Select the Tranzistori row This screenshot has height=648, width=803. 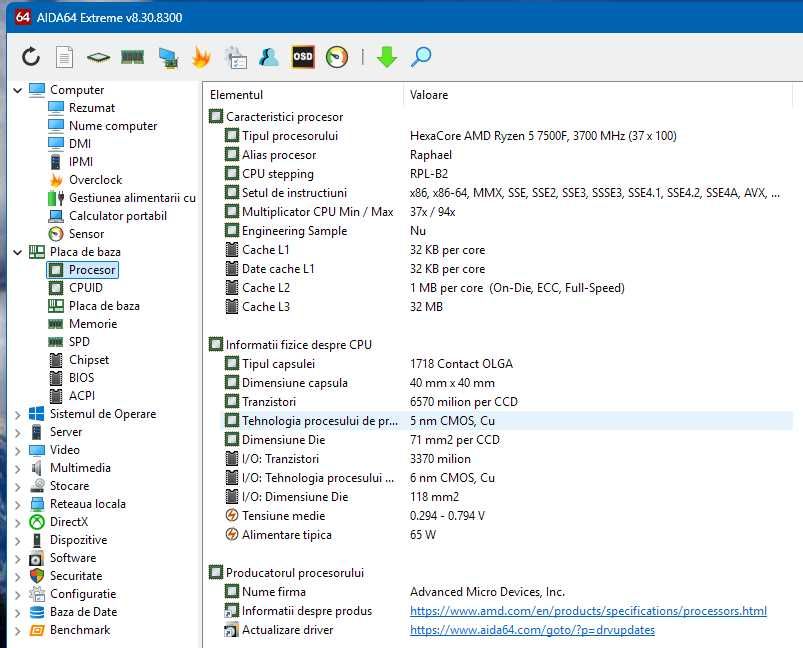coord(507,402)
